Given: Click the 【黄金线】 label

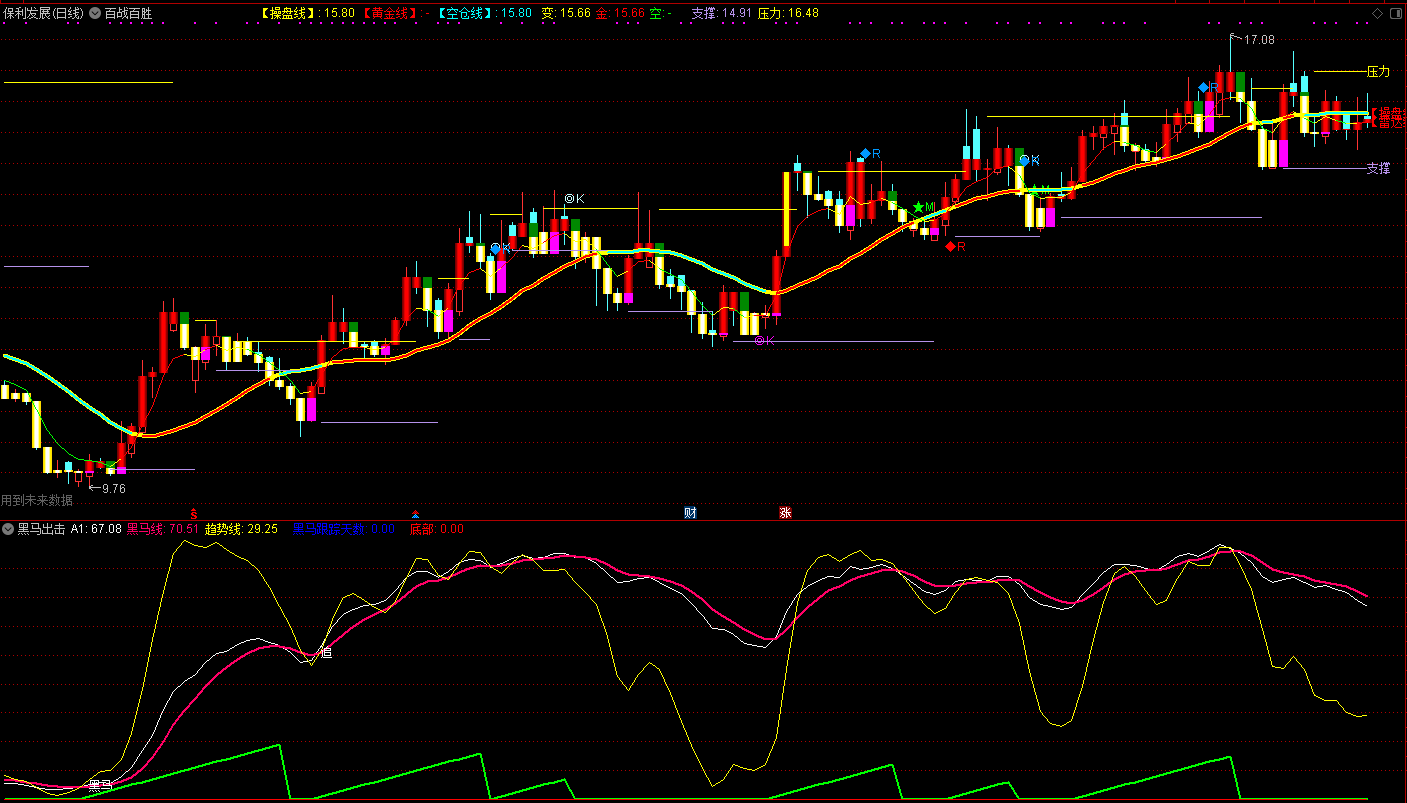Looking at the screenshot, I should point(391,13).
